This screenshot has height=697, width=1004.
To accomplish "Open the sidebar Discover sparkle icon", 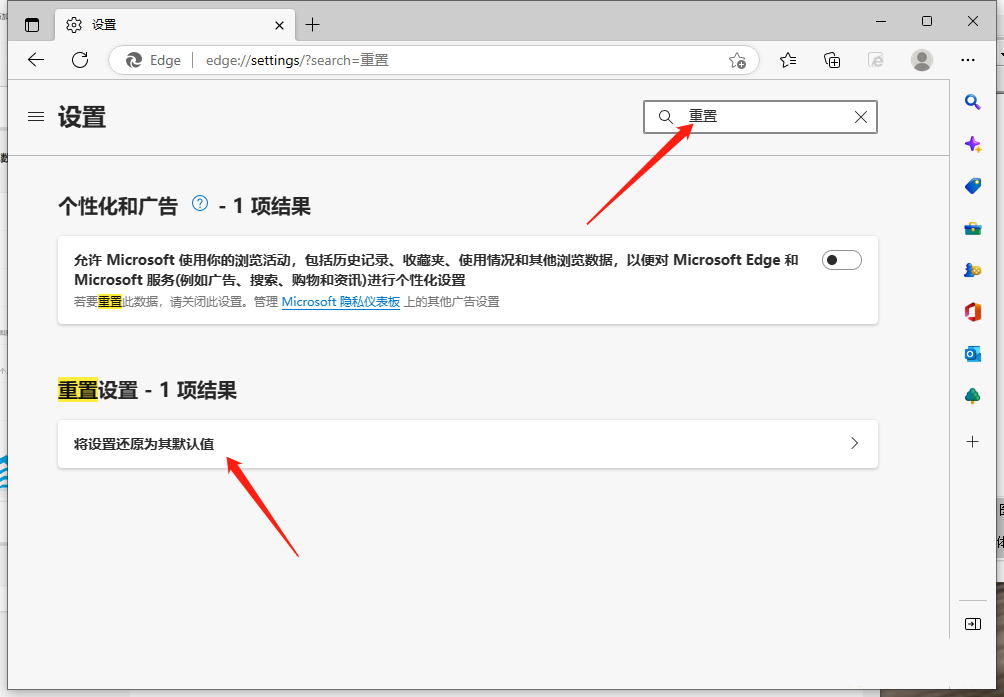I will click(x=973, y=144).
